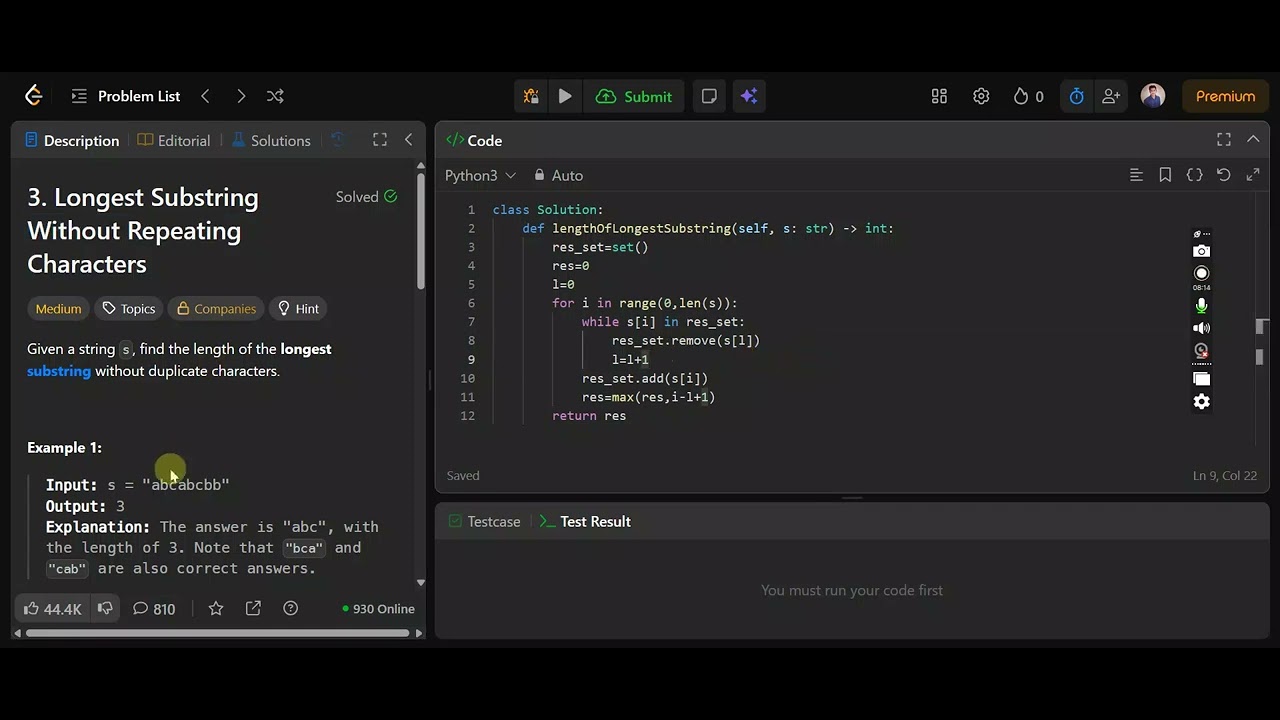
Task: Star the problem as favorite
Action: 215,608
